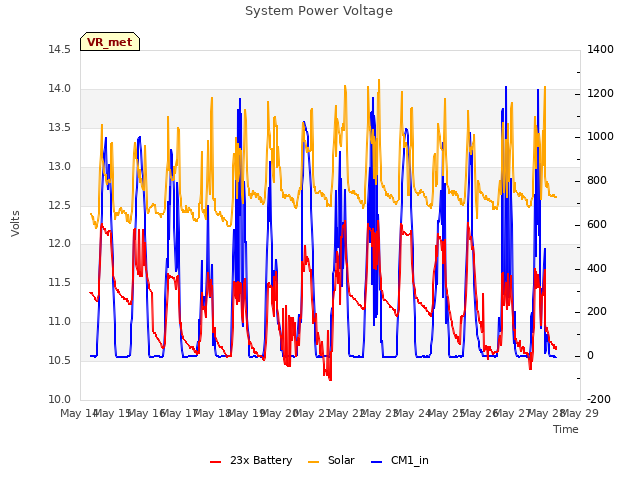
Task: Click the red 23x Battery legend swatch
Action: (216, 462)
